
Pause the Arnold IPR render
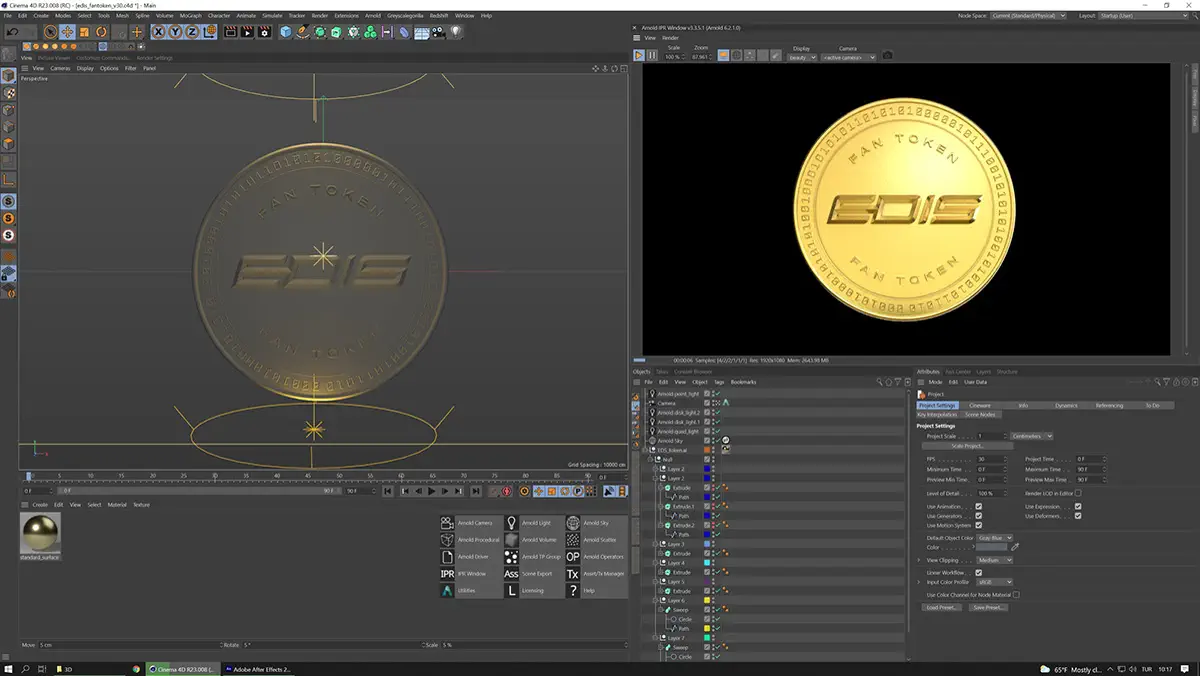tap(652, 56)
